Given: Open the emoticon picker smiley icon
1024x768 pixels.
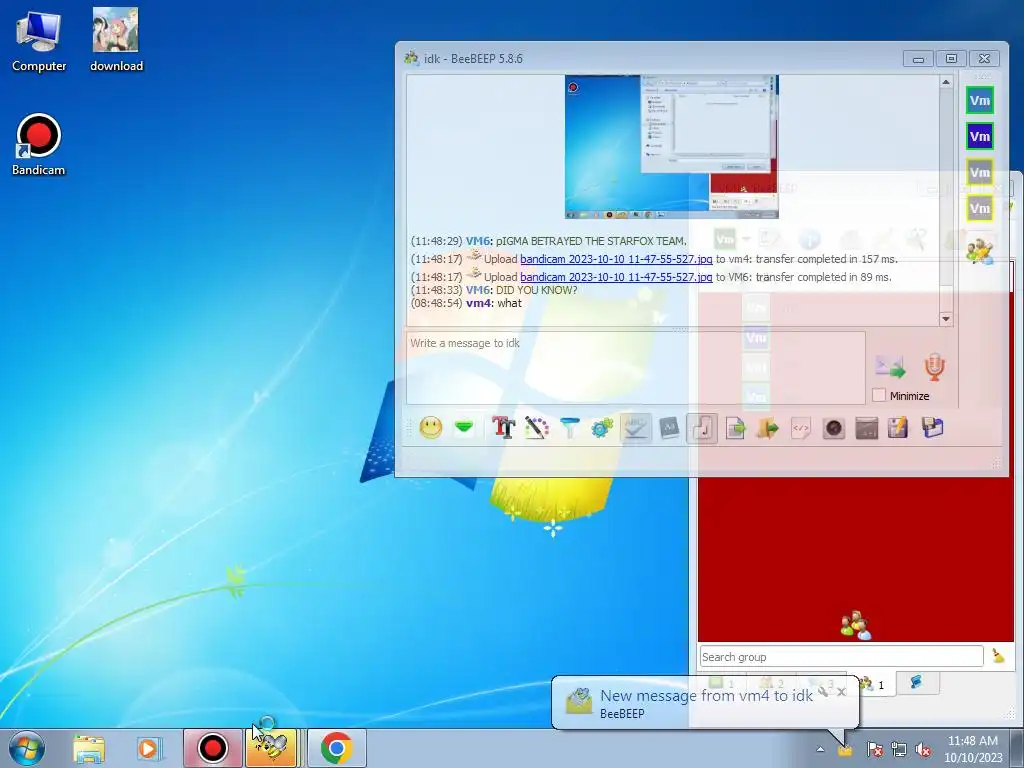Looking at the screenshot, I should tap(430, 428).
